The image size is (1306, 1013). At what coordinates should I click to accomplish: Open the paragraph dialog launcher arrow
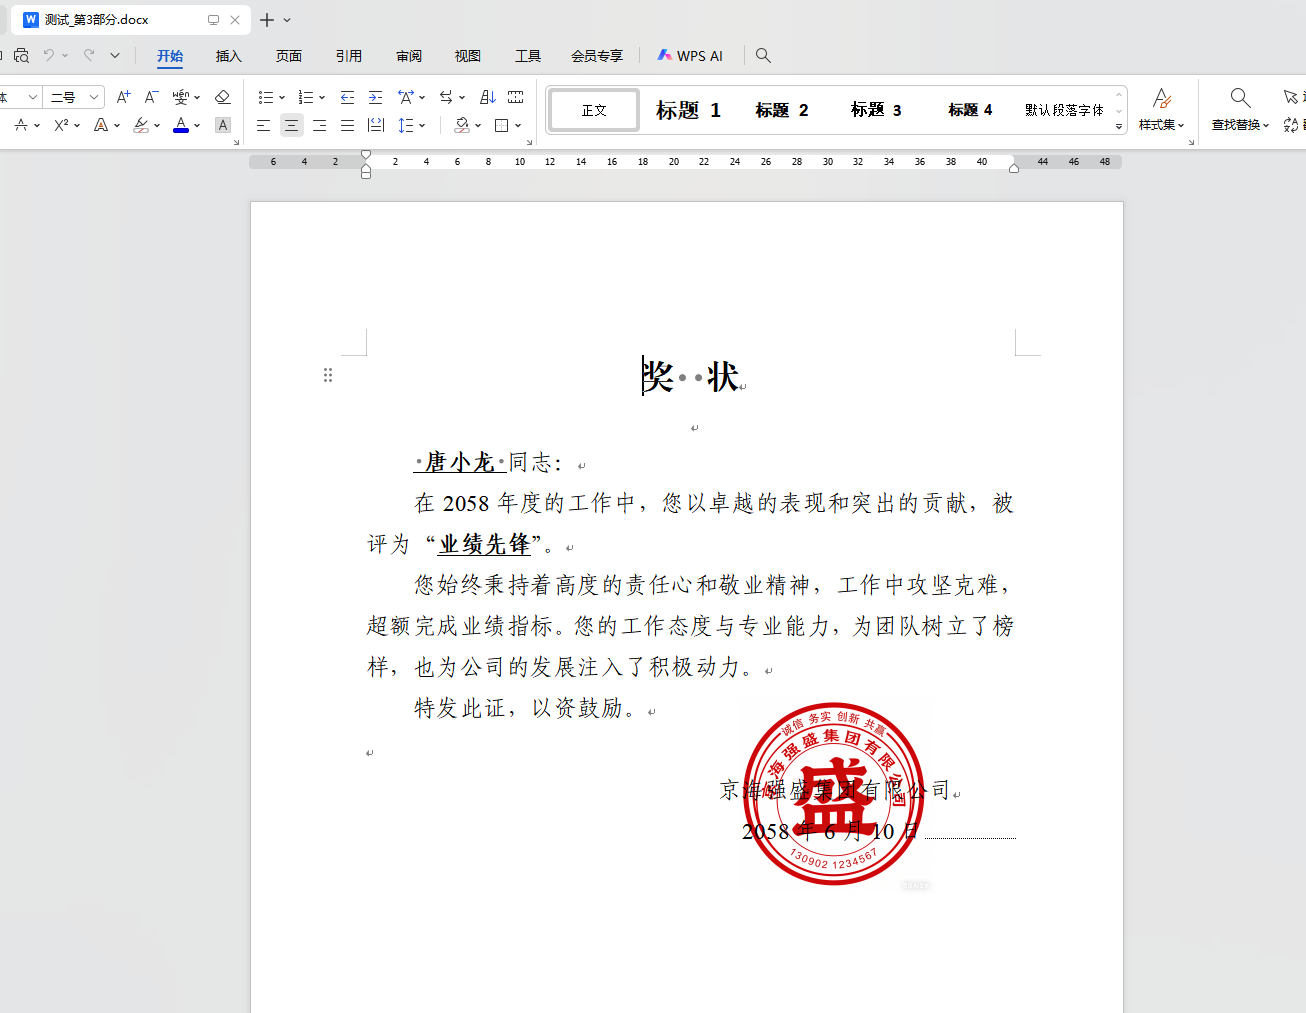click(529, 142)
